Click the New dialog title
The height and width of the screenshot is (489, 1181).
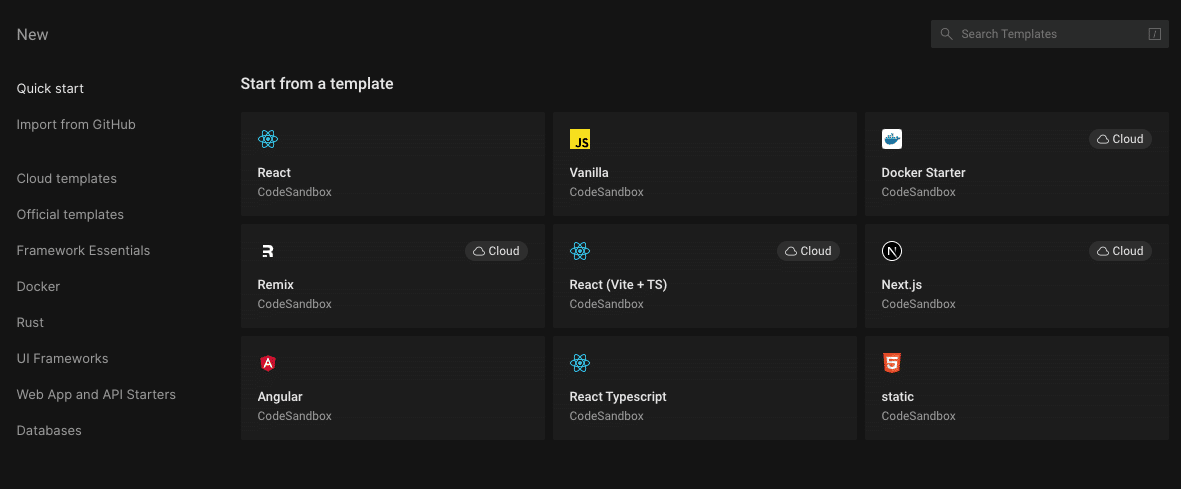pos(32,35)
